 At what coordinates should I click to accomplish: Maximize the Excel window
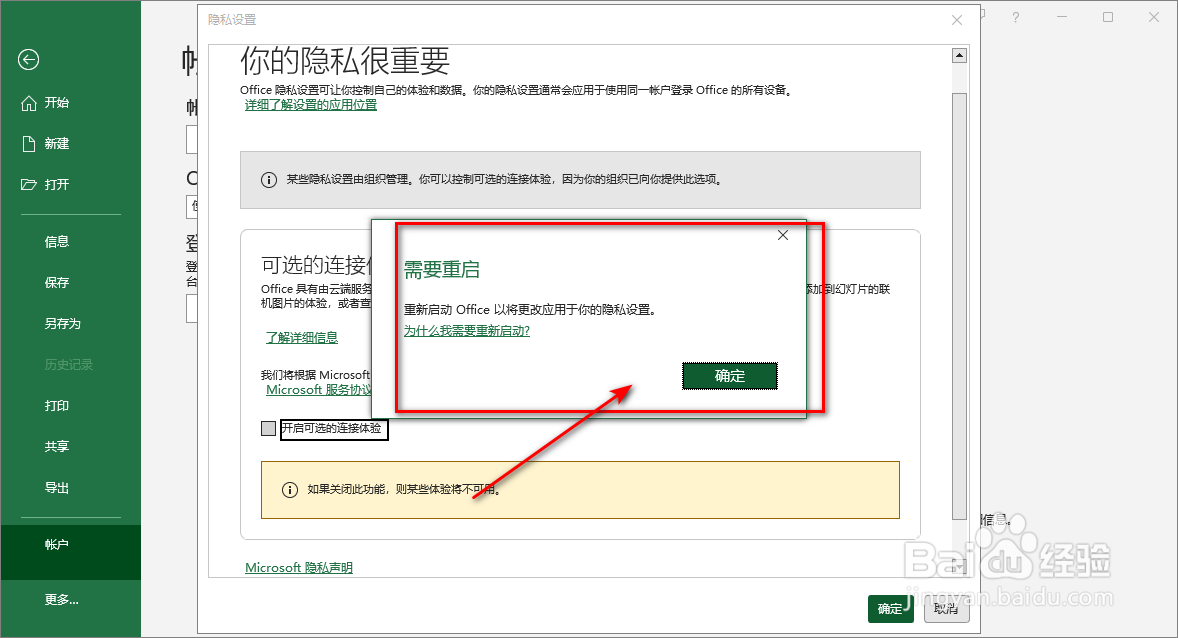(1107, 17)
